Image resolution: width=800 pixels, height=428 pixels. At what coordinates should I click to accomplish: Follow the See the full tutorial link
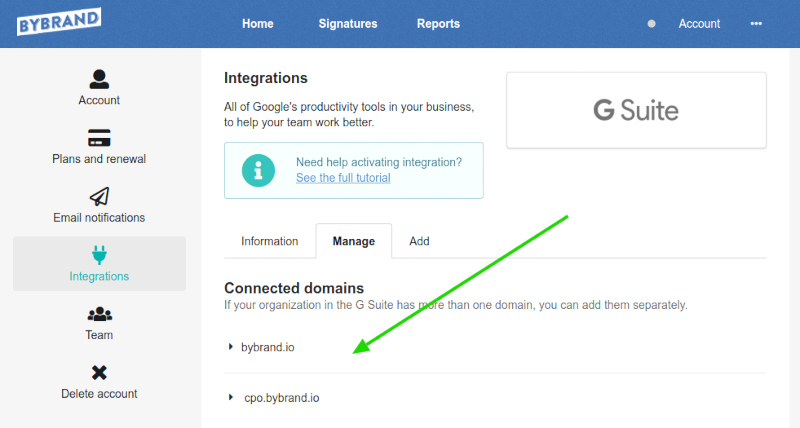click(x=343, y=178)
